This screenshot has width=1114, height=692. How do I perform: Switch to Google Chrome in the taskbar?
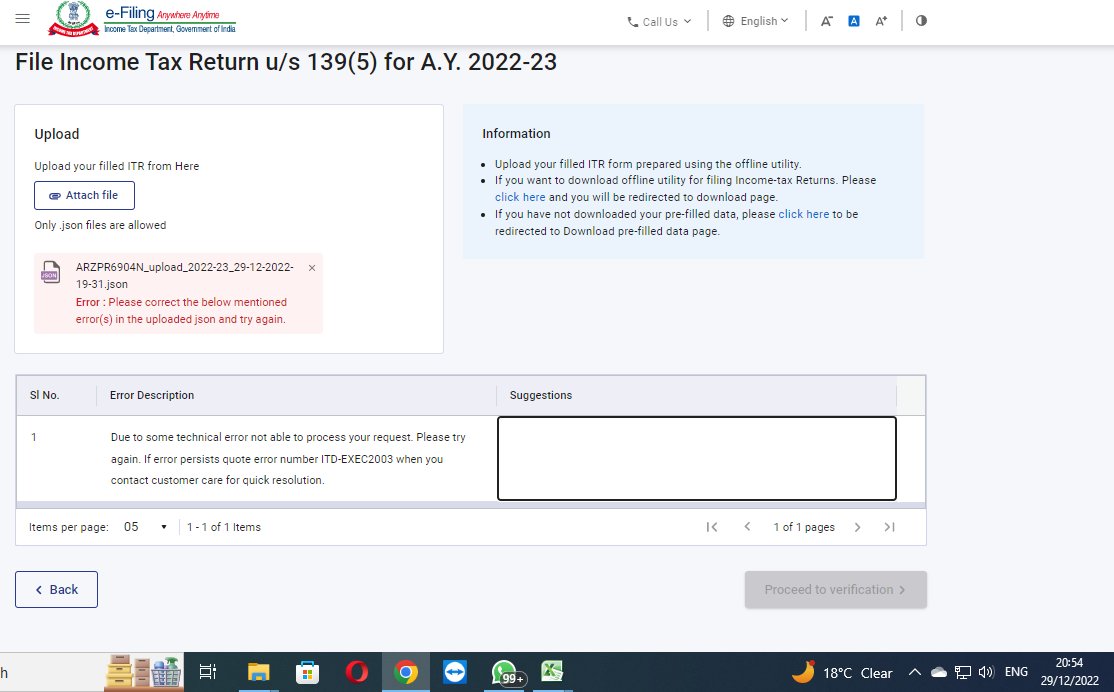[406, 671]
